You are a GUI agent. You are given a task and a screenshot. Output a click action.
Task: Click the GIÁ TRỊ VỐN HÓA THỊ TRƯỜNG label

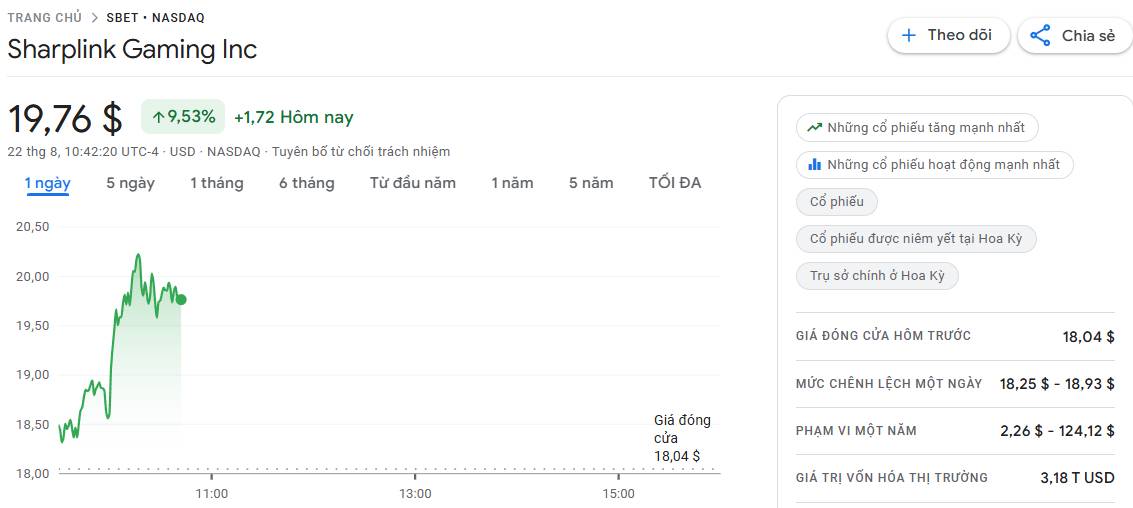coord(892,478)
